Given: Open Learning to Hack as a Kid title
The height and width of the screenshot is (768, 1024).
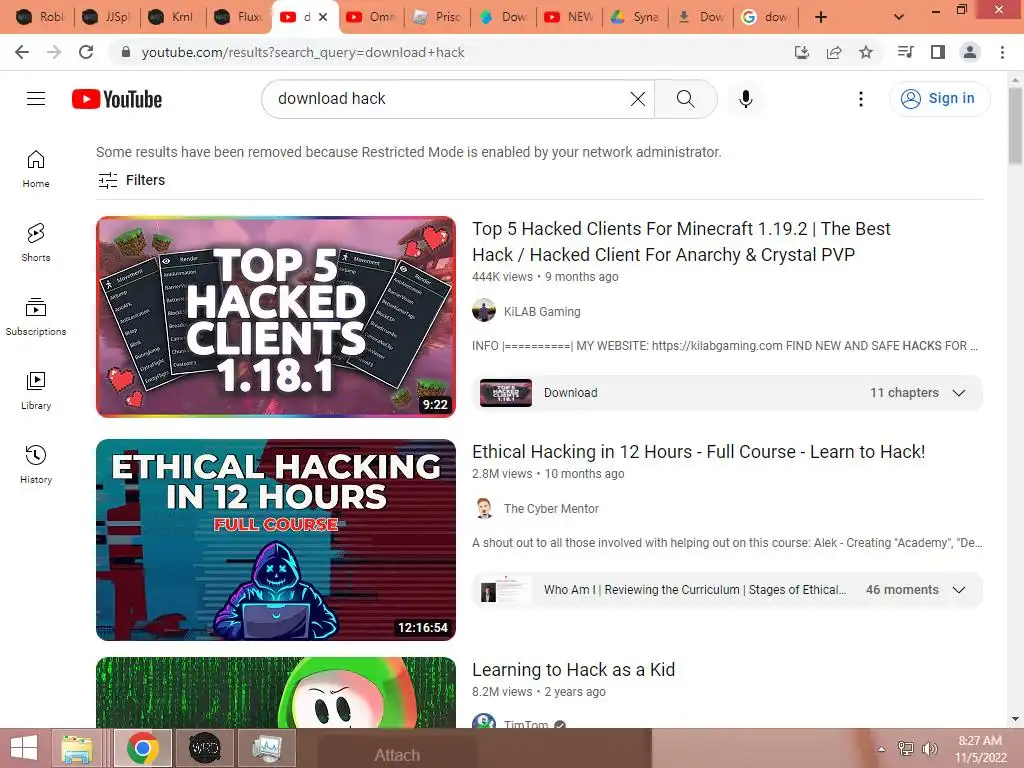Looking at the screenshot, I should [x=573, y=670].
